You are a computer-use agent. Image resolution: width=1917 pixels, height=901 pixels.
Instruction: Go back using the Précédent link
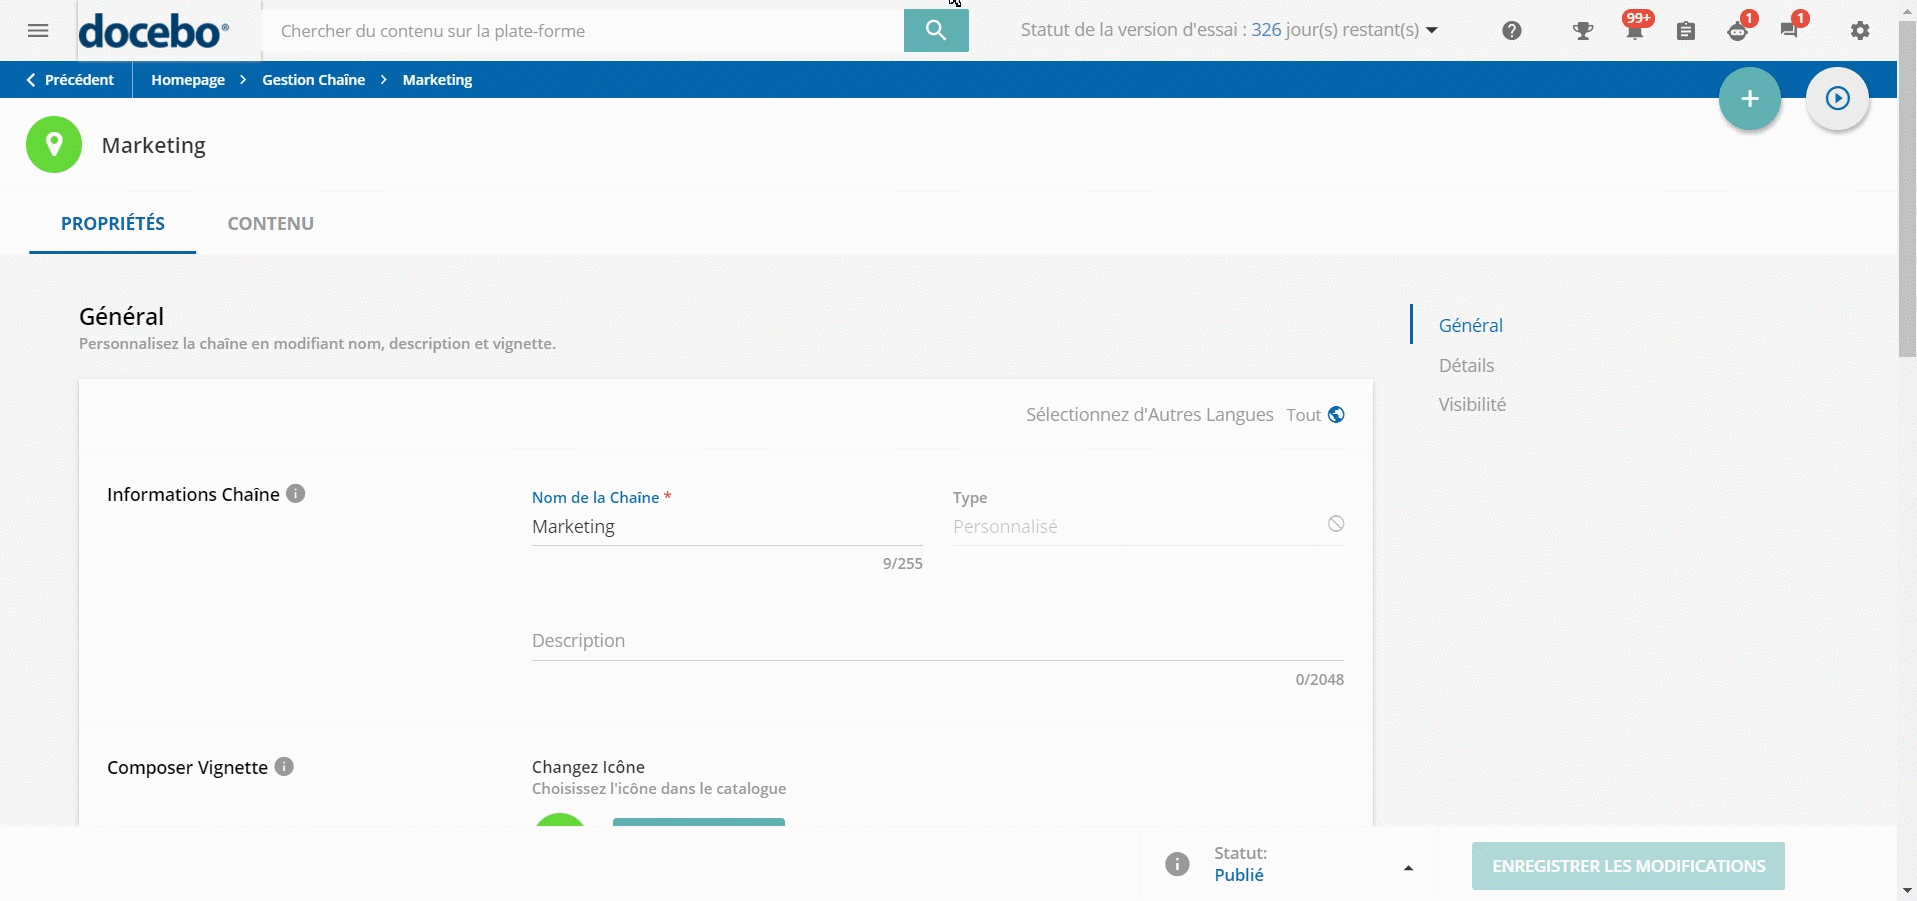tap(69, 80)
